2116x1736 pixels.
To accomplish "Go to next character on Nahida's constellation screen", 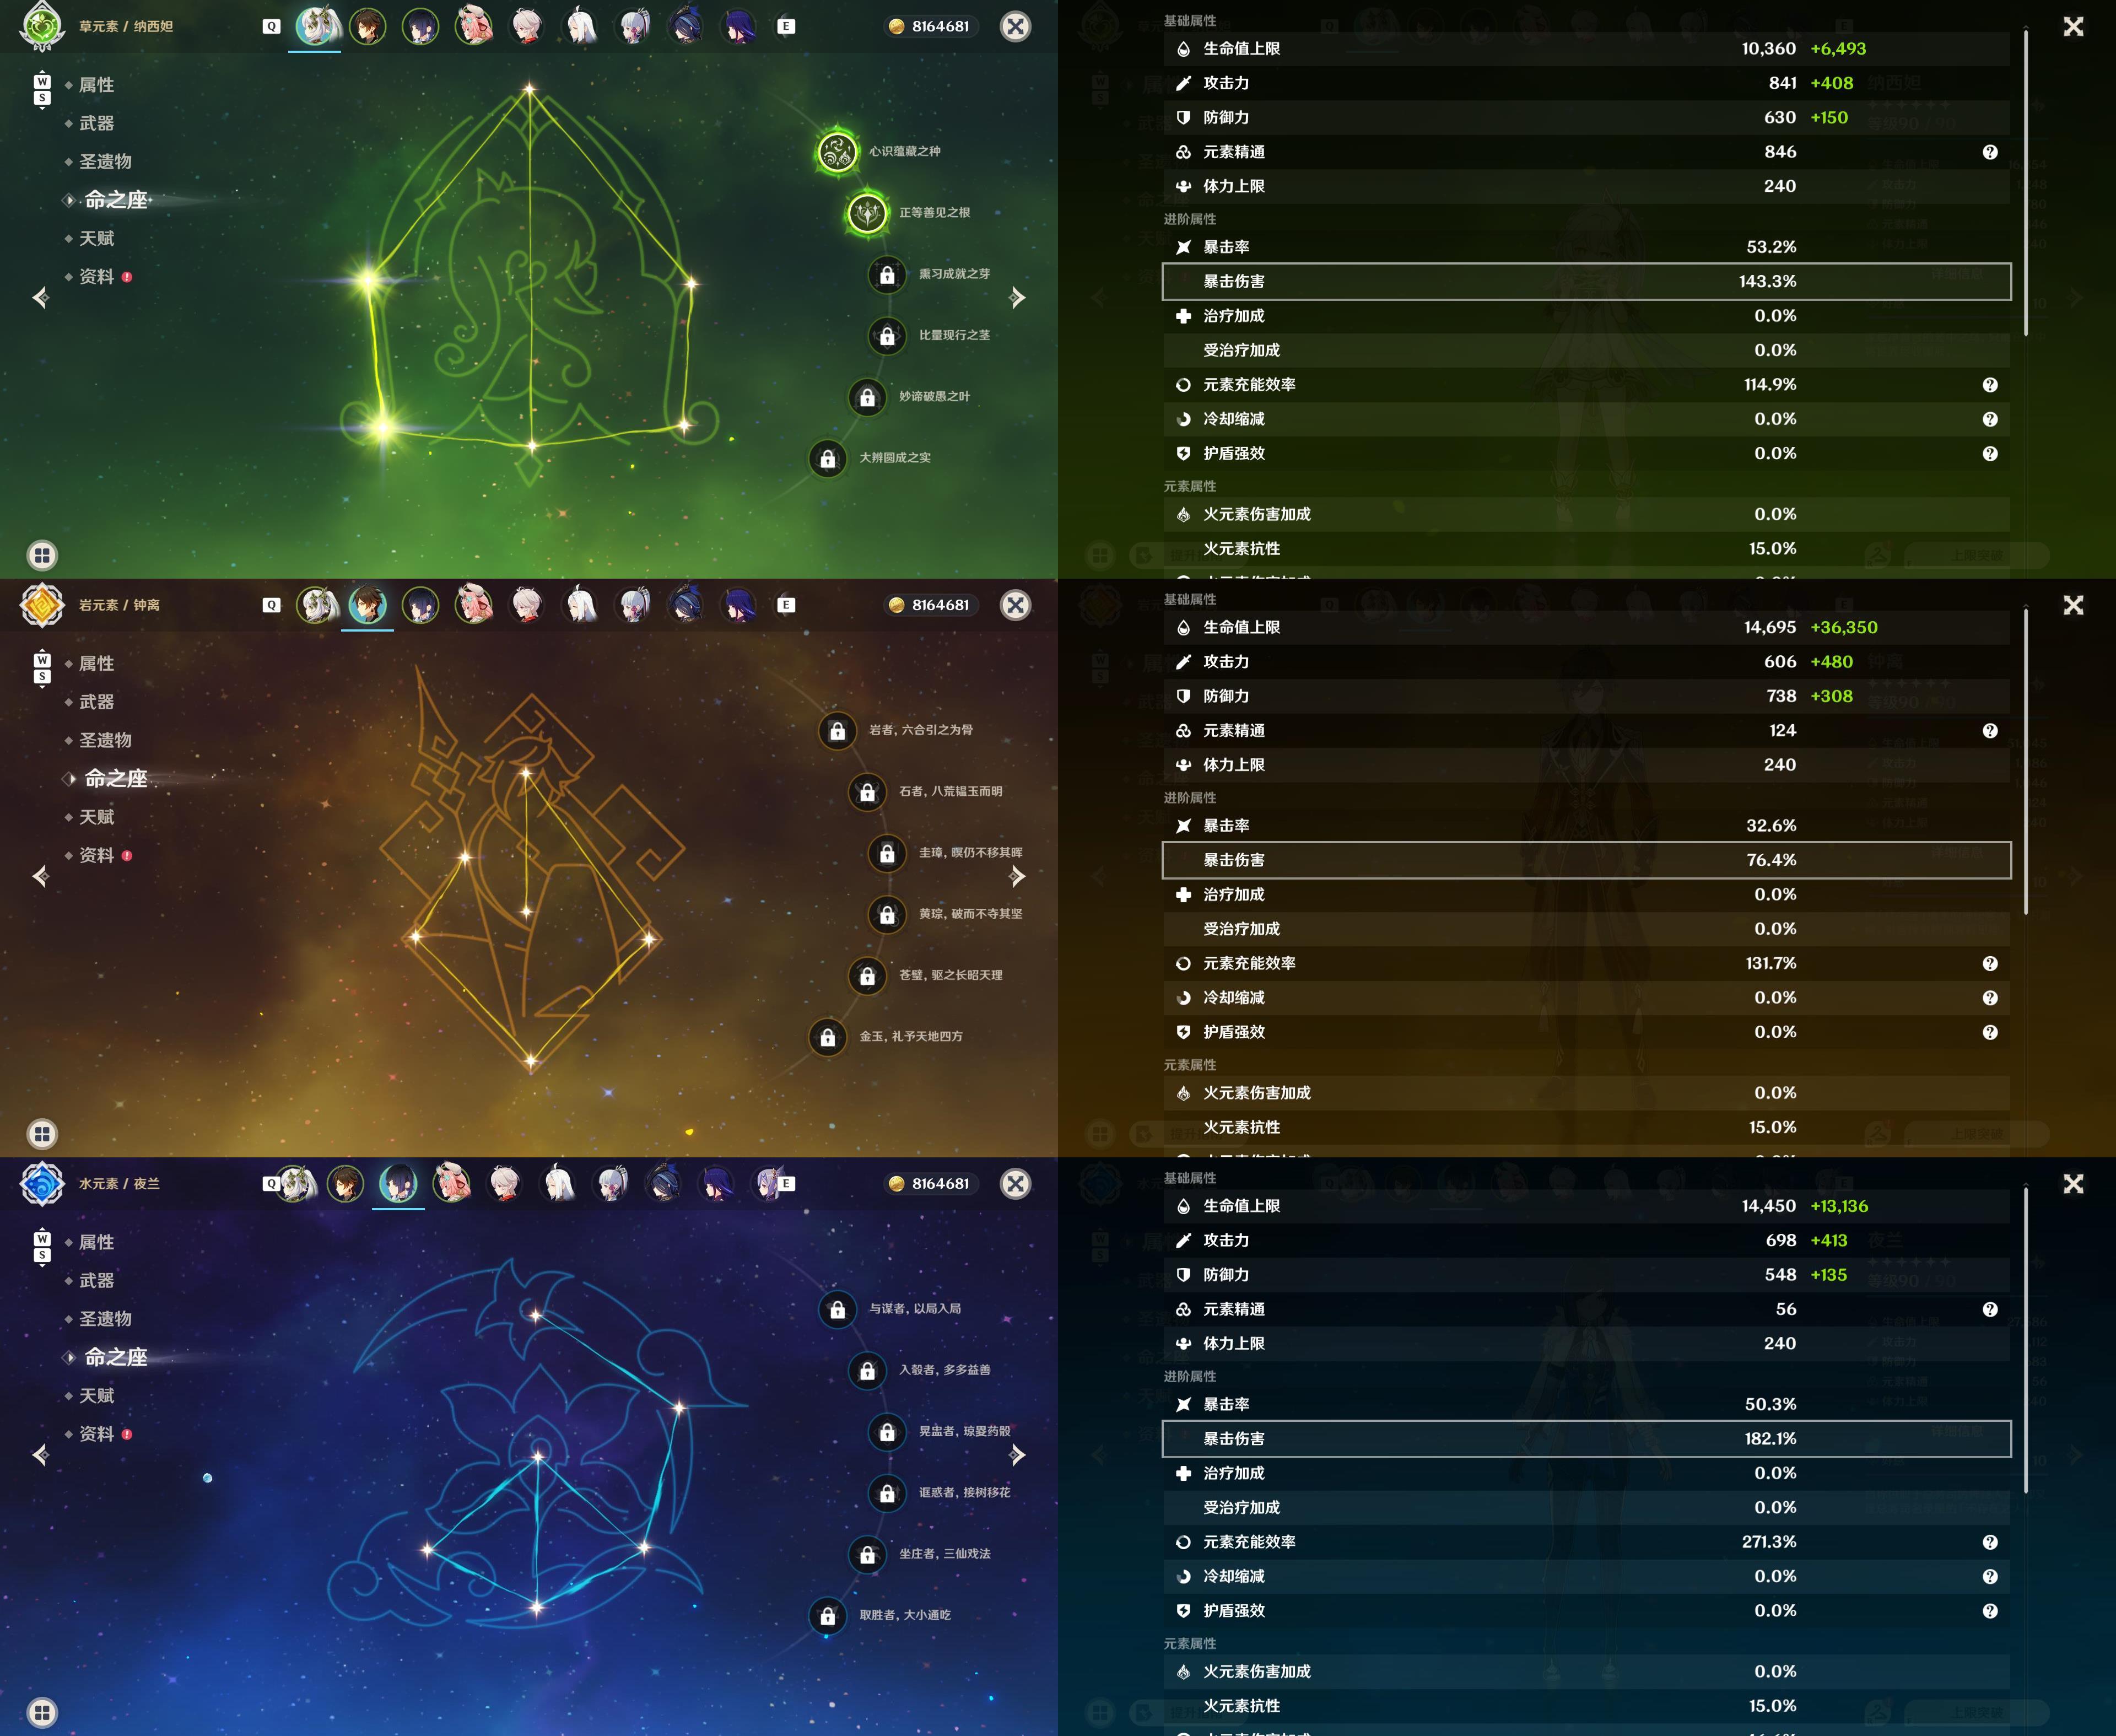I will tap(1017, 298).
